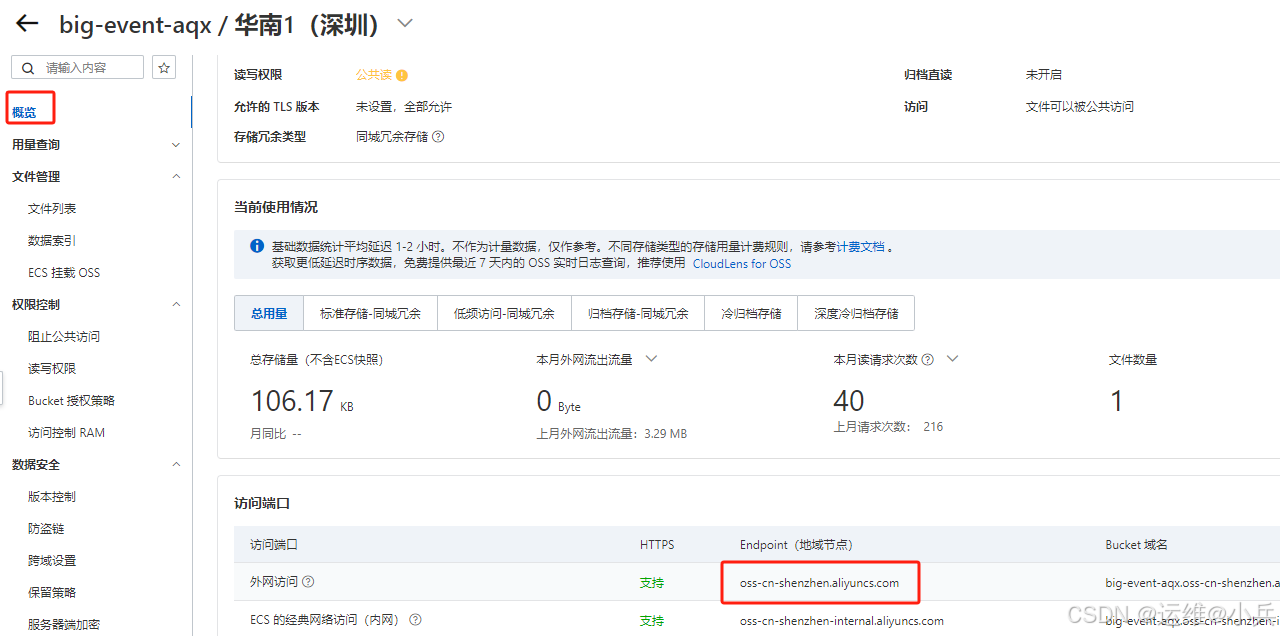Image resolution: width=1280 pixels, height=636 pixels.
Task: Open 保留策略 in sidebar
Action: [52, 593]
